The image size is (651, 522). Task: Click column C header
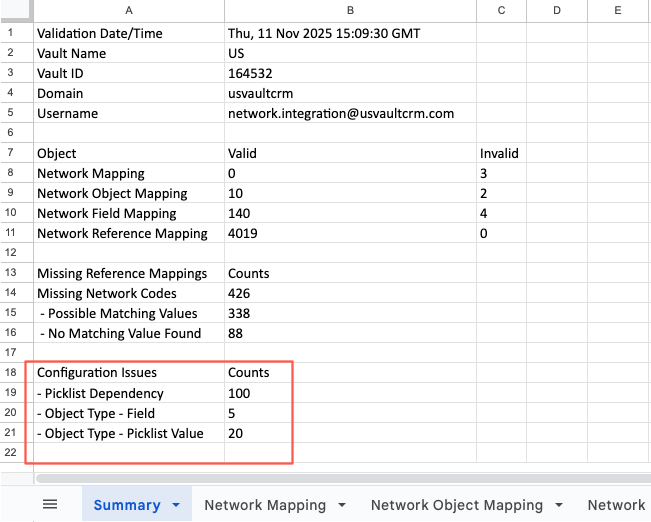[x=500, y=10]
